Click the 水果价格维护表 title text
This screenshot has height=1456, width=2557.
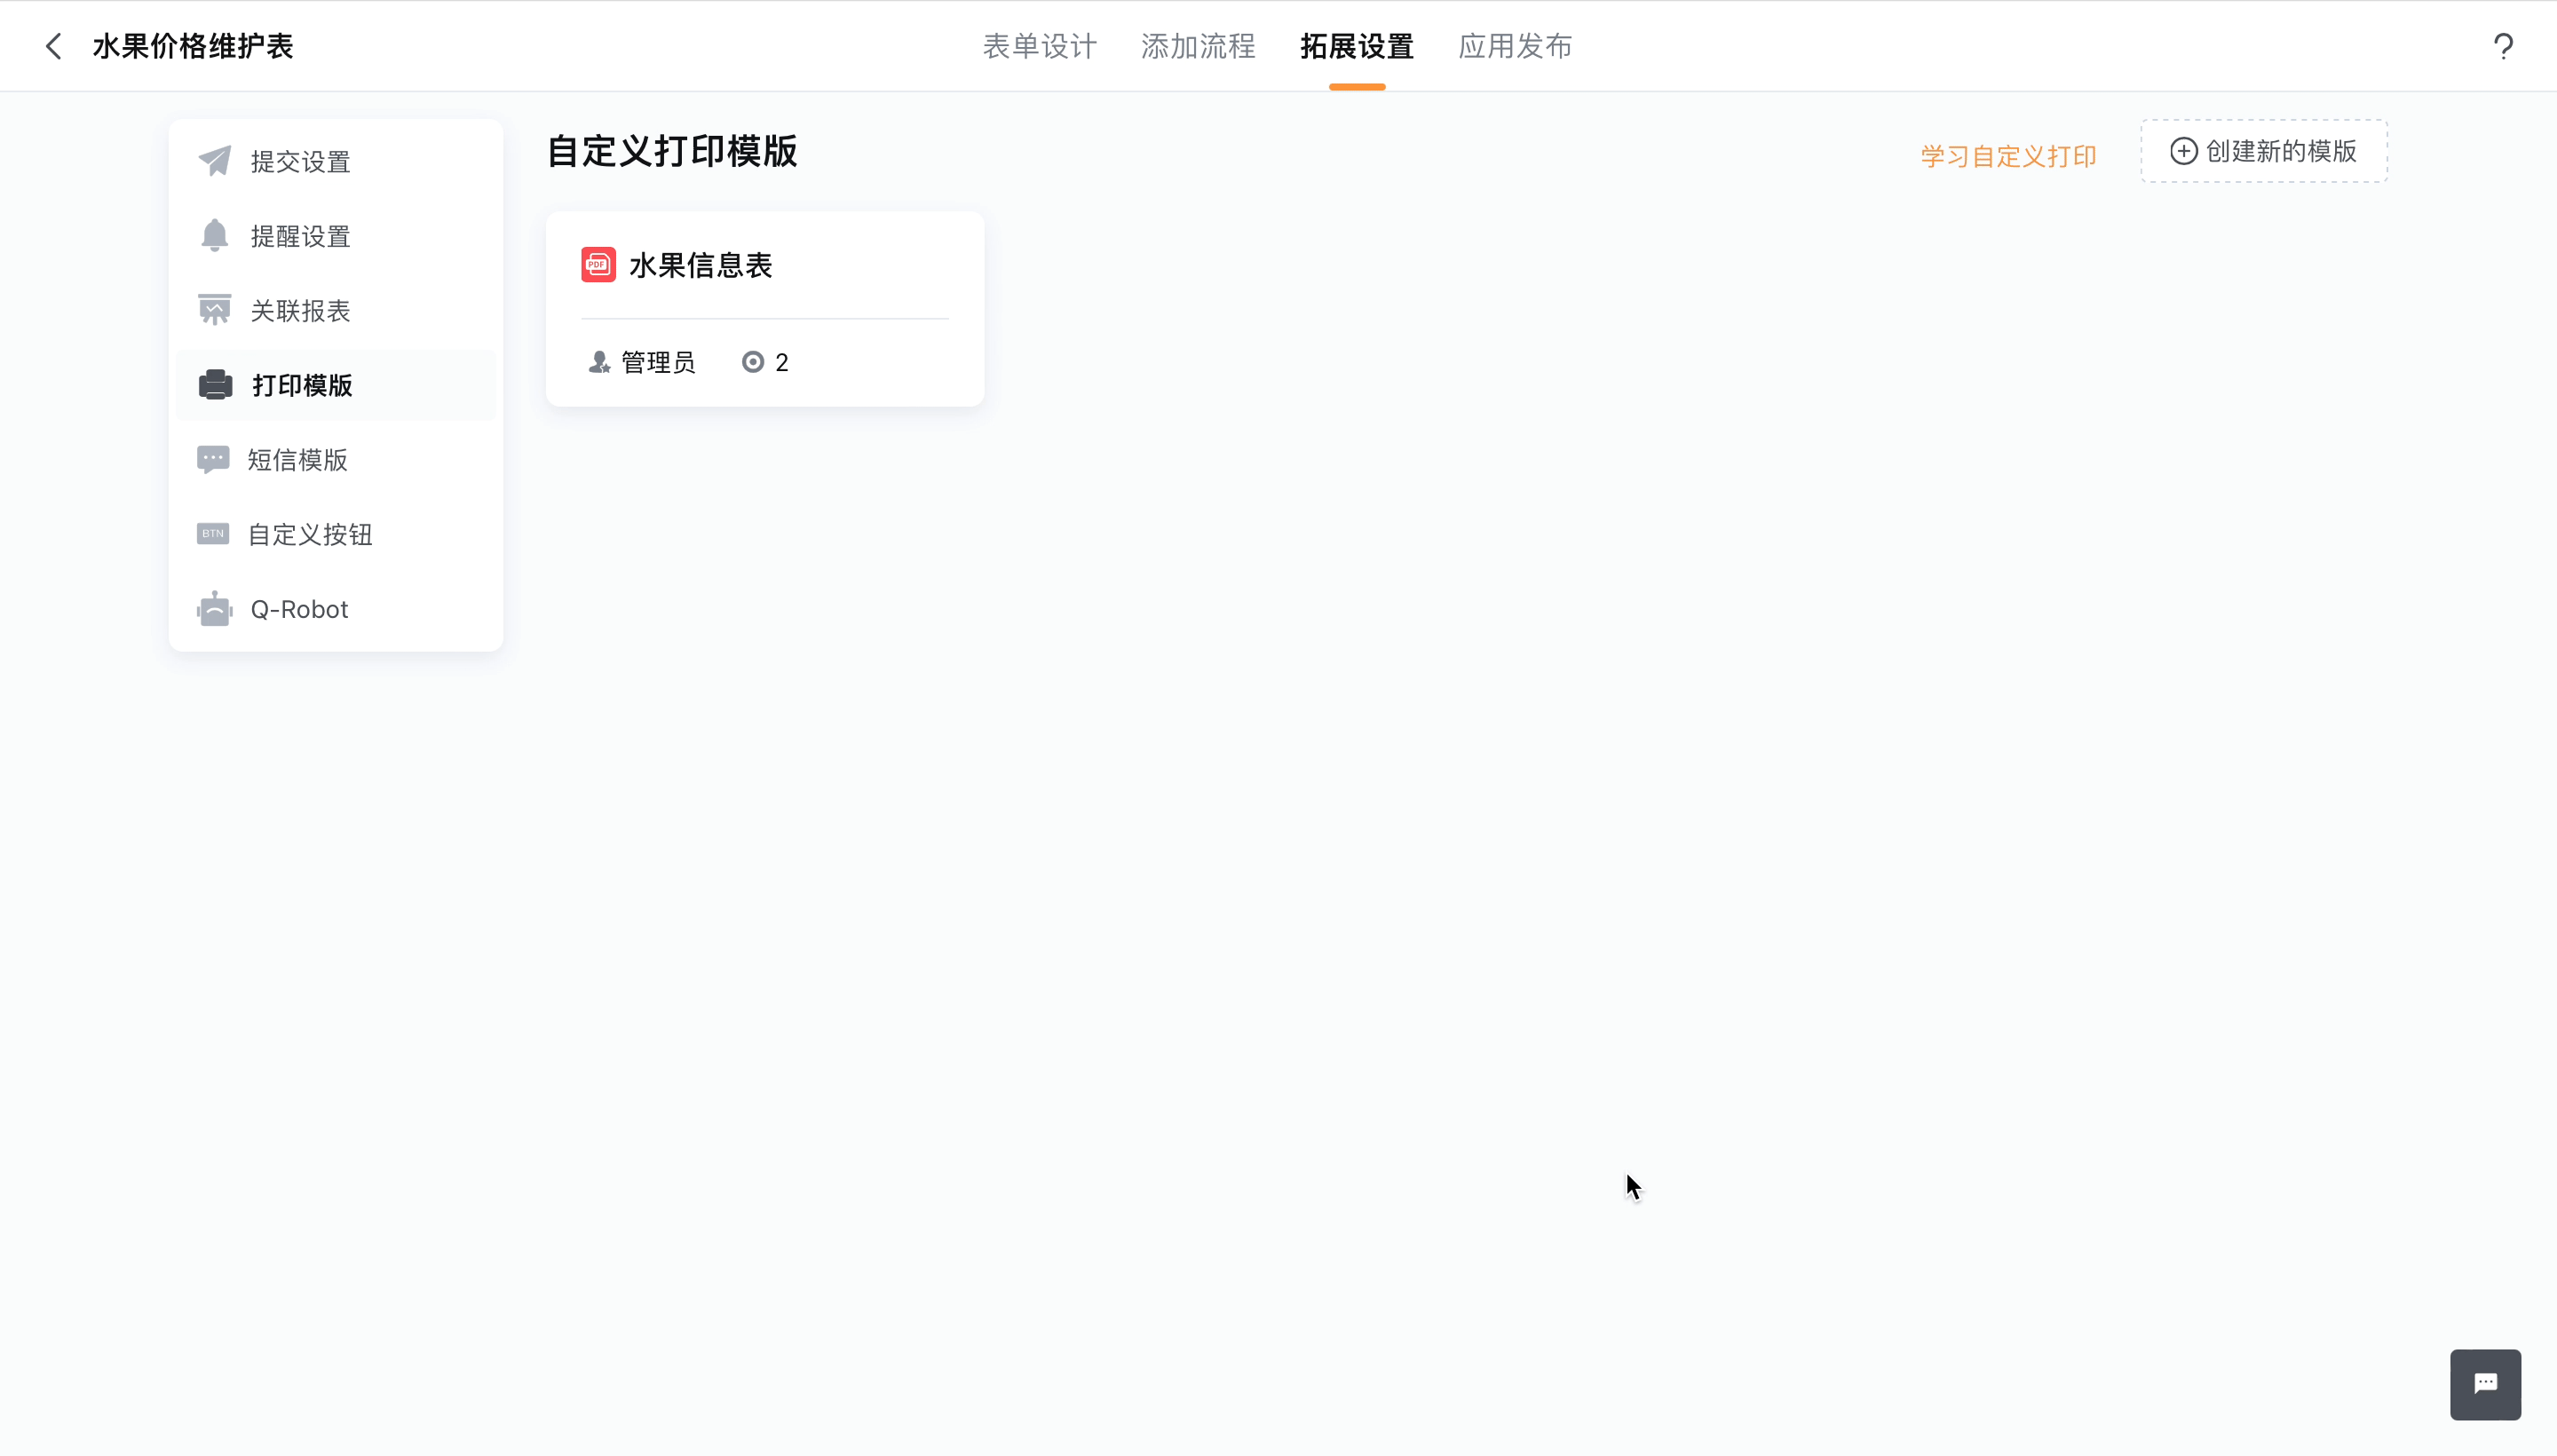193,46
